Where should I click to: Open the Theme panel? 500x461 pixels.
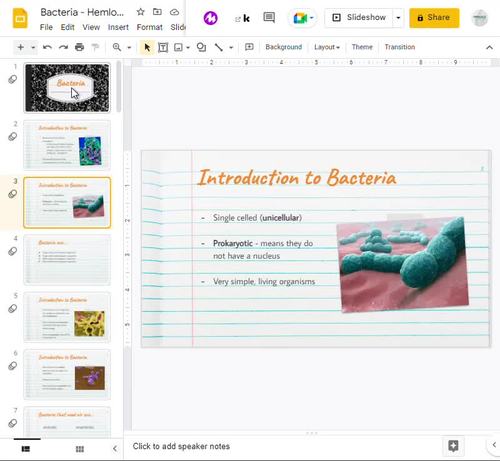click(x=362, y=47)
